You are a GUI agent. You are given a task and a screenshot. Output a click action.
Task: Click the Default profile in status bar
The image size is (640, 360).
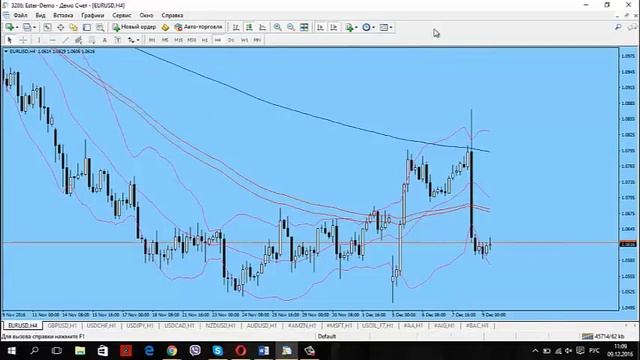pyautogui.click(x=327, y=336)
